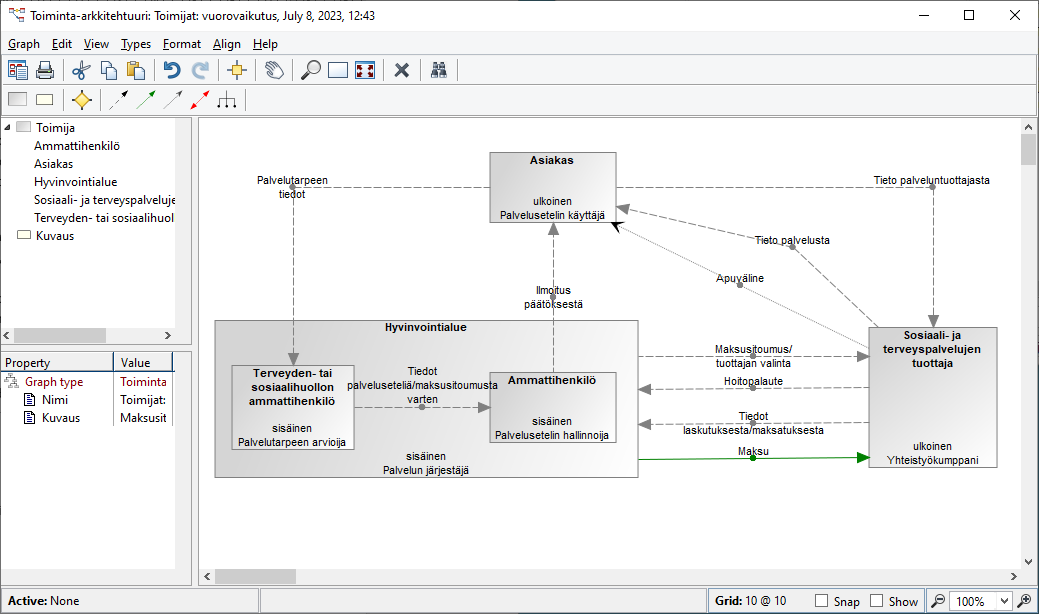This screenshot has height=614, width=1039.
Task: Enable the Show grid checkbox
Action: [x=876, y=601]
